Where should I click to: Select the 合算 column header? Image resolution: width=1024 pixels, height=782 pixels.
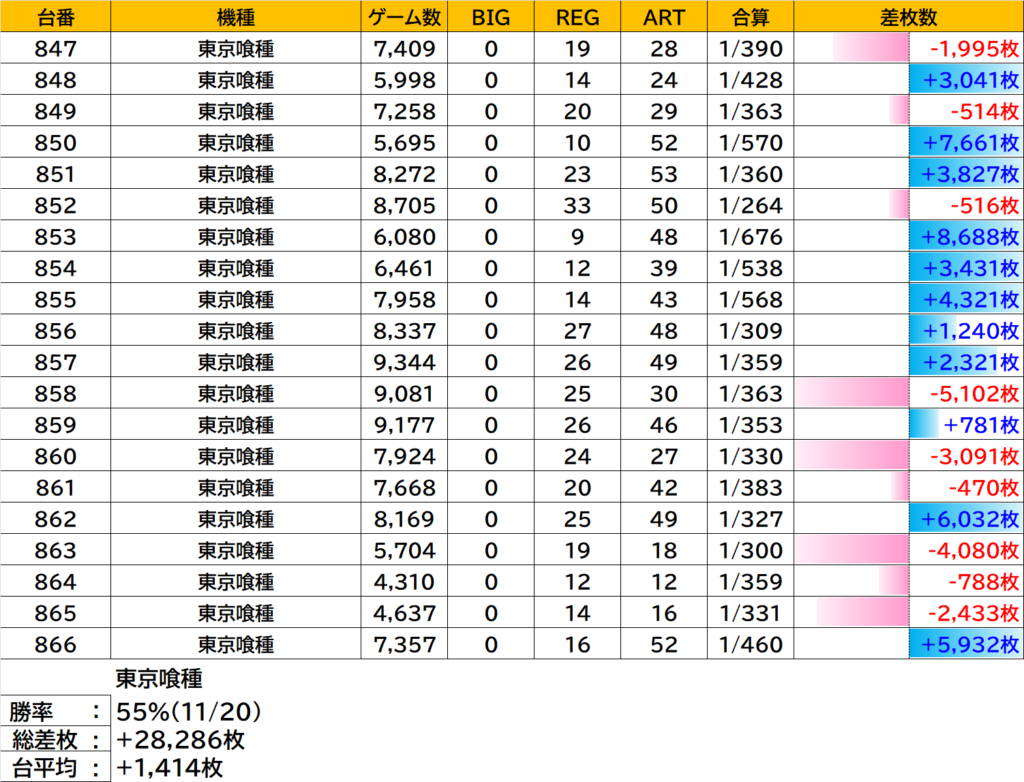point(750,17)
